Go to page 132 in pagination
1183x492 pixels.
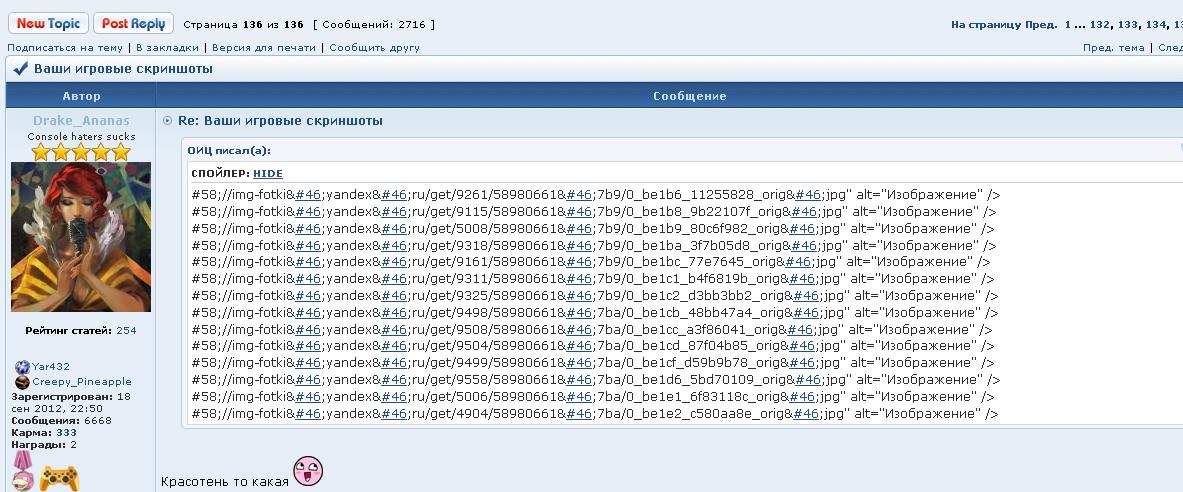pyautogui.click(x=1100, y=24)
